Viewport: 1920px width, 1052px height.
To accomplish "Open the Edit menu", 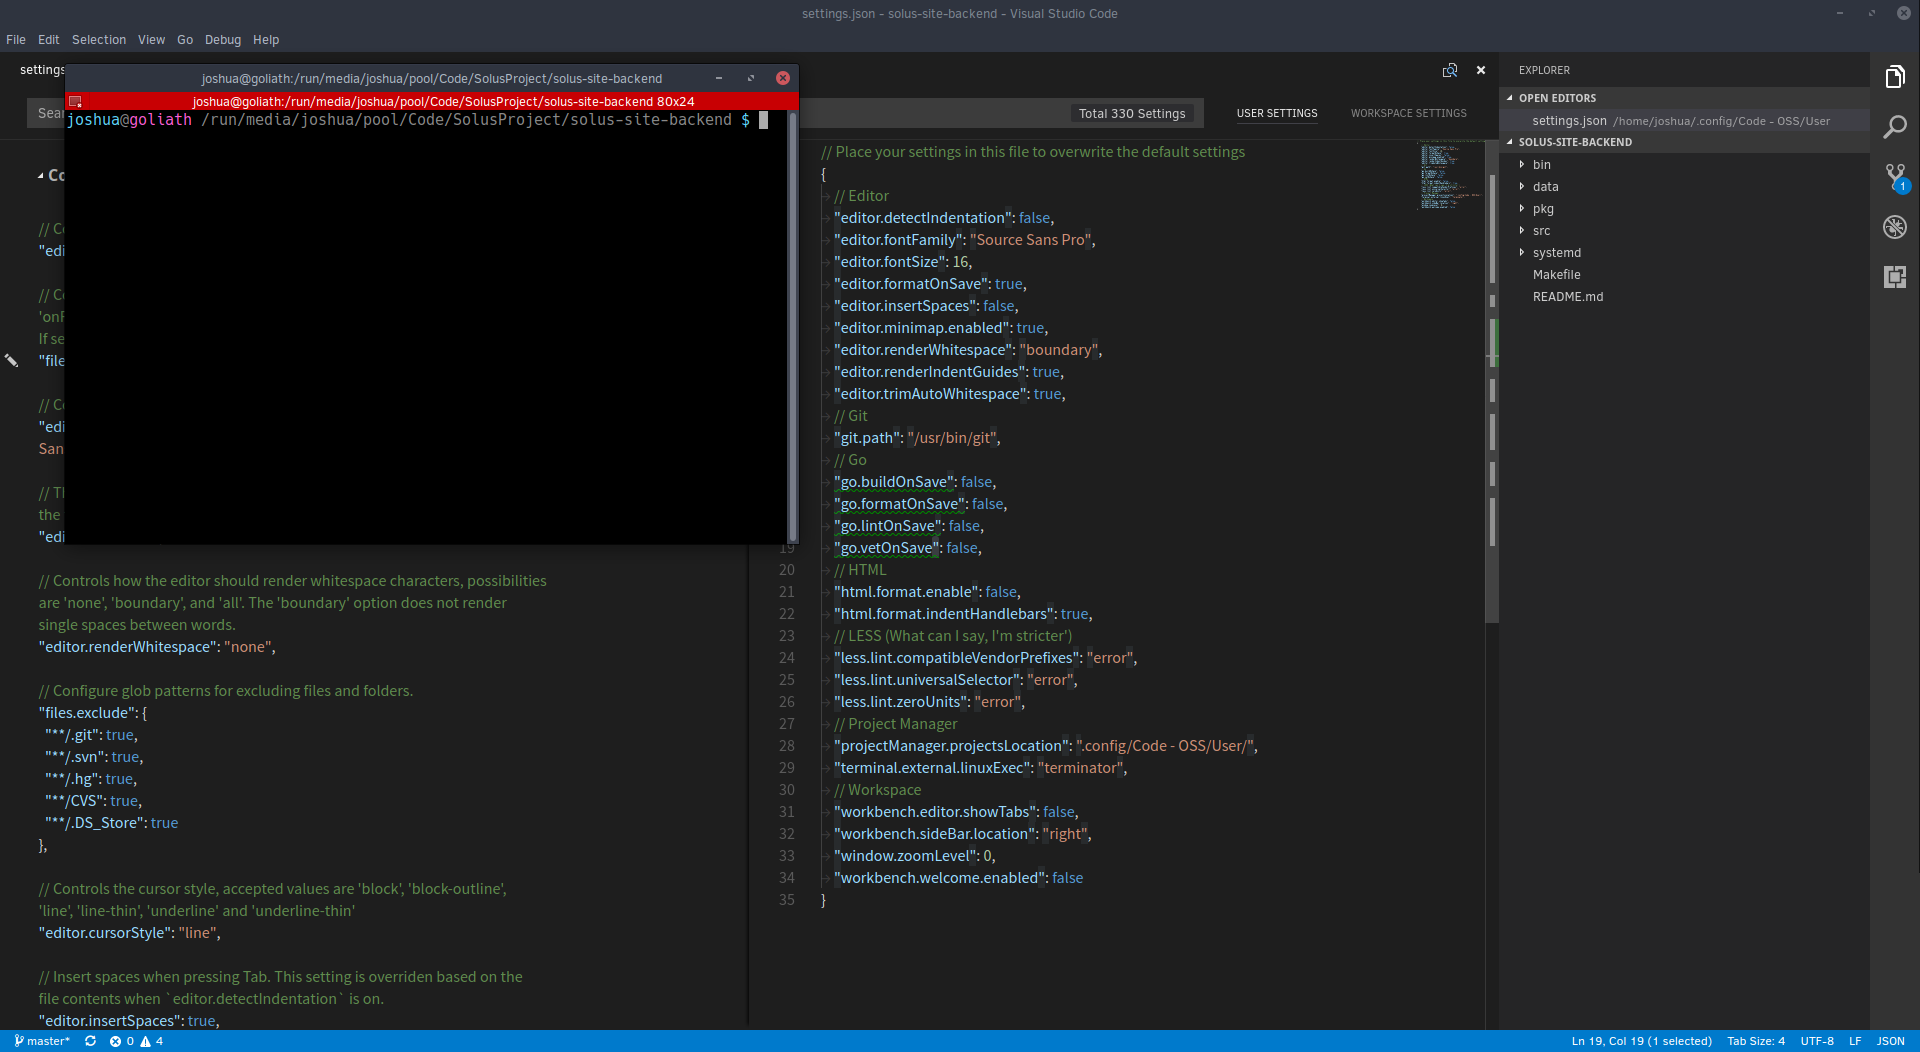I will click(x=49, y=40).
